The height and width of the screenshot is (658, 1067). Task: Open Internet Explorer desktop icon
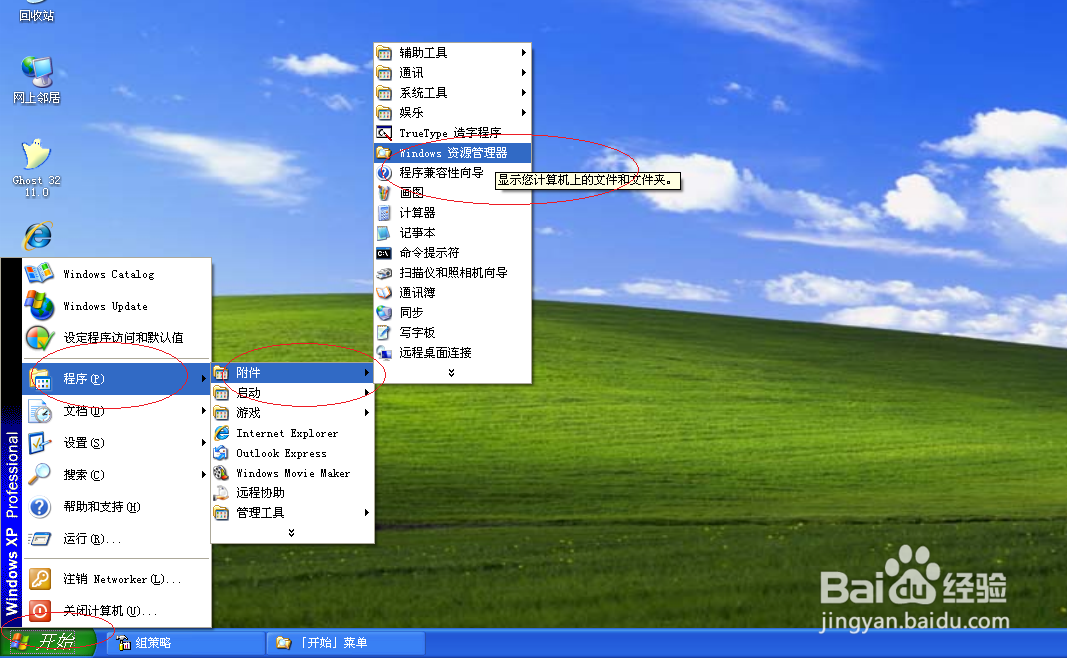[x=37, y=235]
